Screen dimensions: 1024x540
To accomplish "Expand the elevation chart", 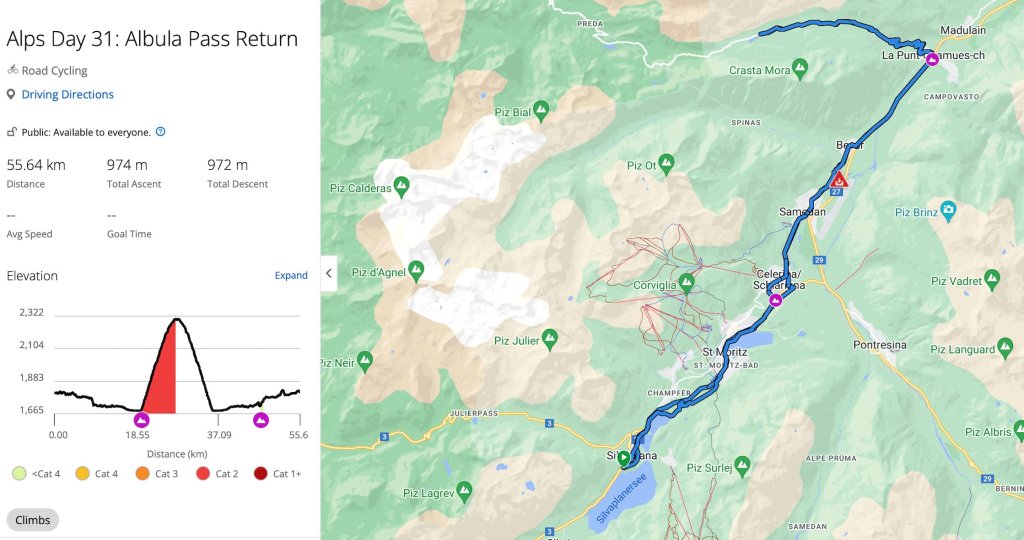I will [x=291, y=276].
